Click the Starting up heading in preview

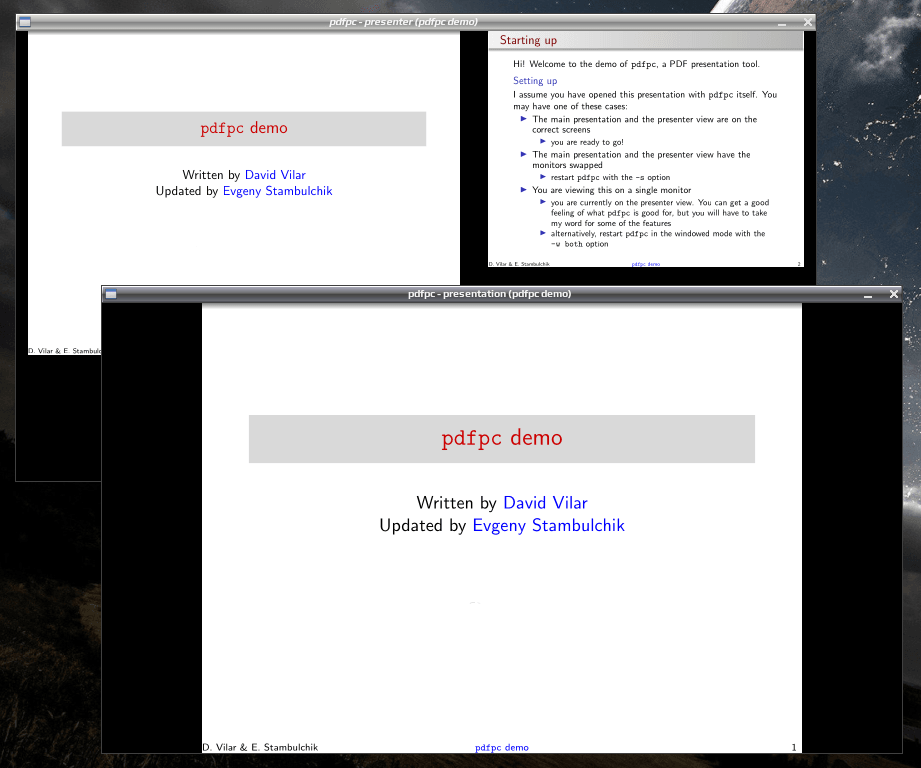(528, 40)
